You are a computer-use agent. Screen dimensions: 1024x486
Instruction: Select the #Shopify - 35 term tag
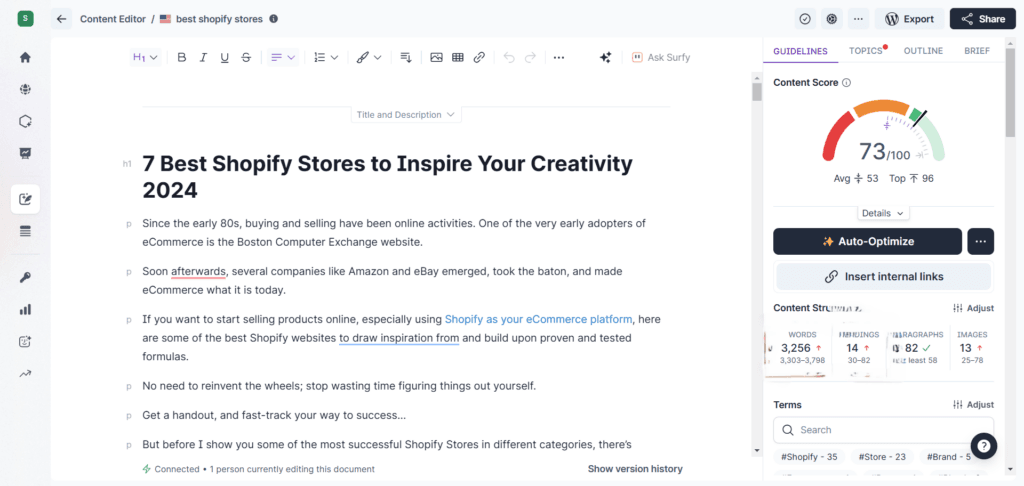point(809,457)
